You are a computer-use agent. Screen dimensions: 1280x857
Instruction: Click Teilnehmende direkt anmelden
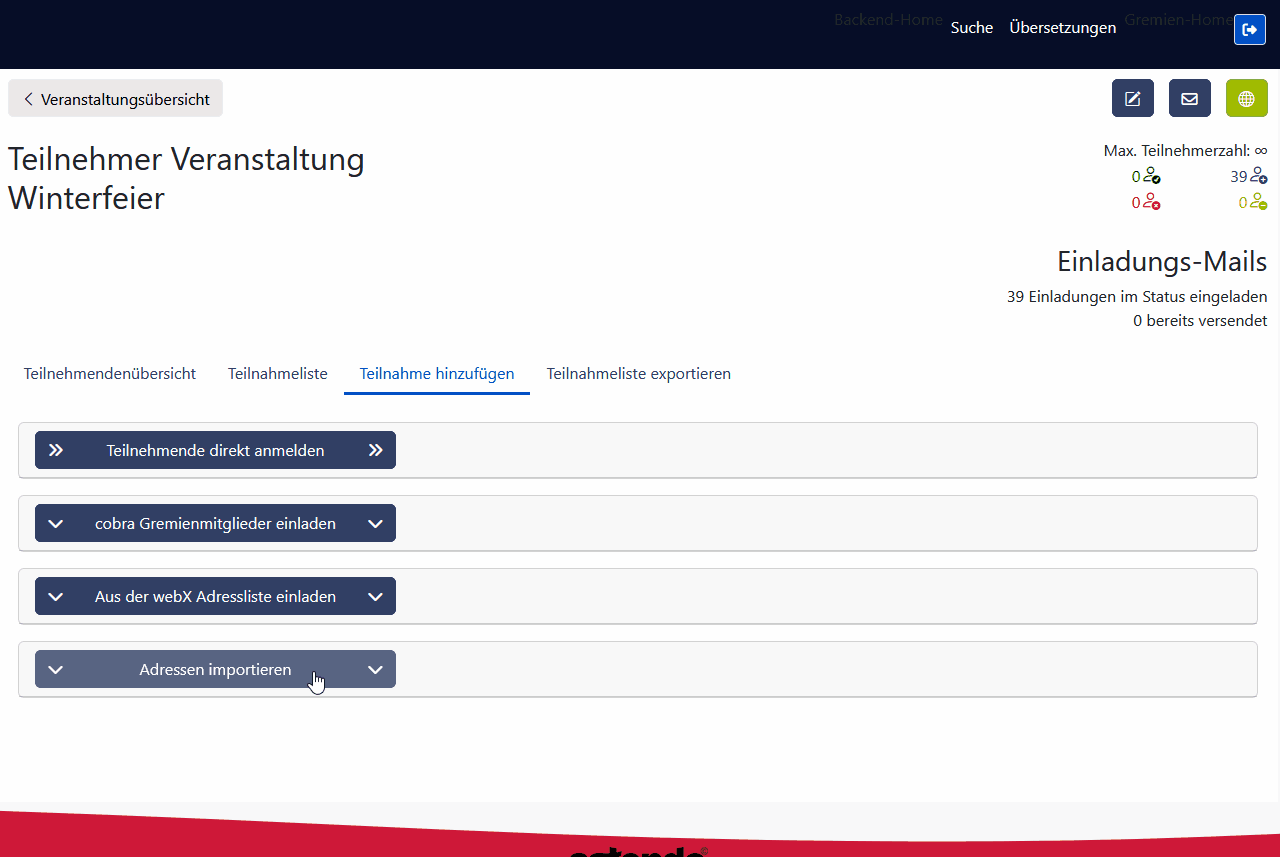click(215, 450)
